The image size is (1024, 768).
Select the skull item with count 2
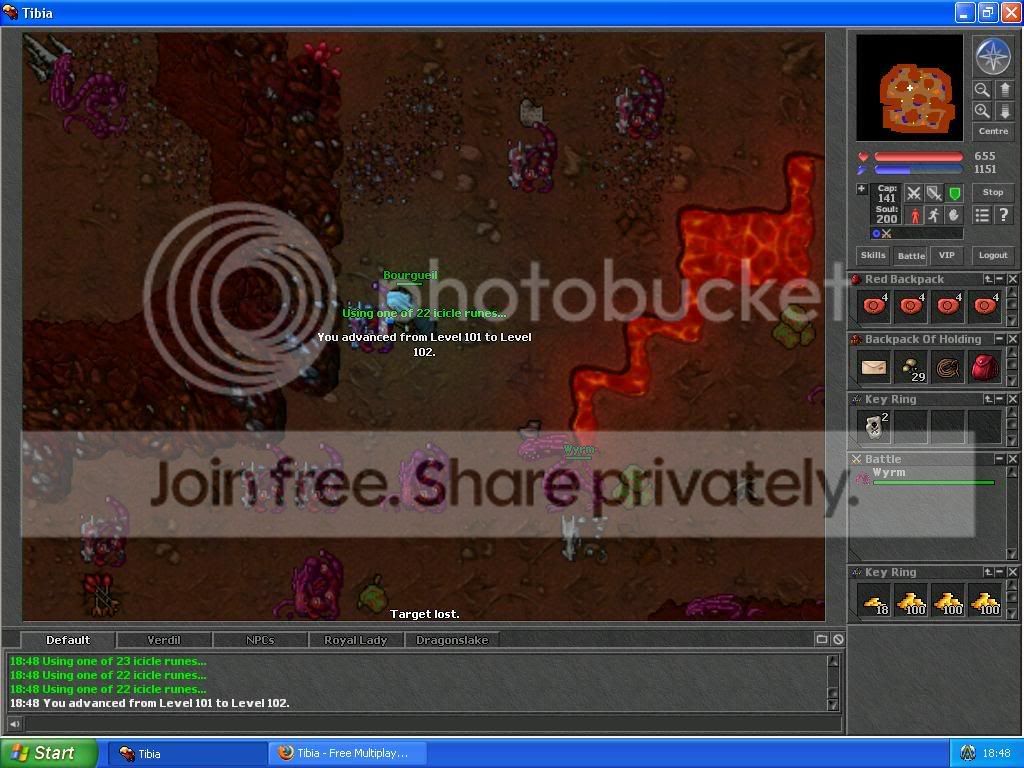pyautogui.click(x=873, y=427)
